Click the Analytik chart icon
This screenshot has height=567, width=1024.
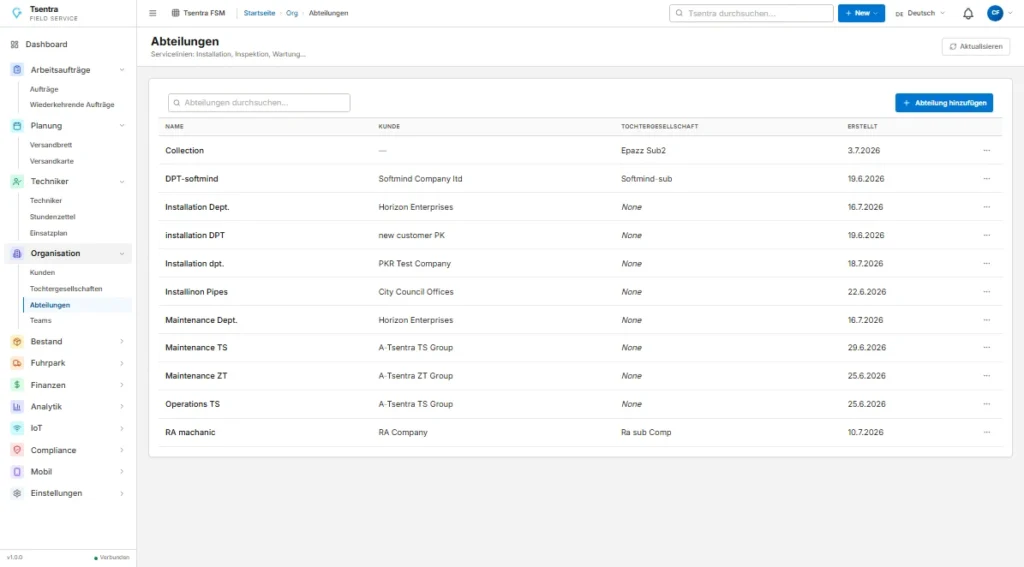(17, 407)
